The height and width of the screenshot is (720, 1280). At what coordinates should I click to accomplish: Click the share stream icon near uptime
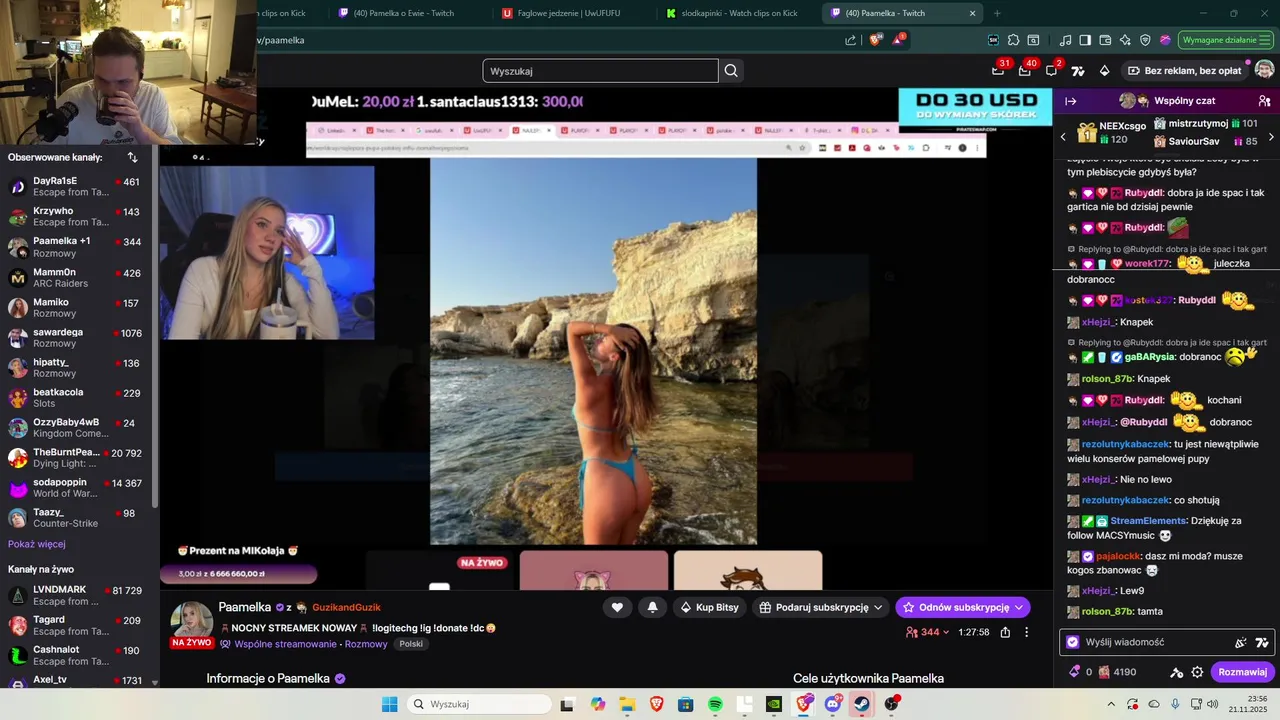pyautogui.click(x=1005, y=632)
